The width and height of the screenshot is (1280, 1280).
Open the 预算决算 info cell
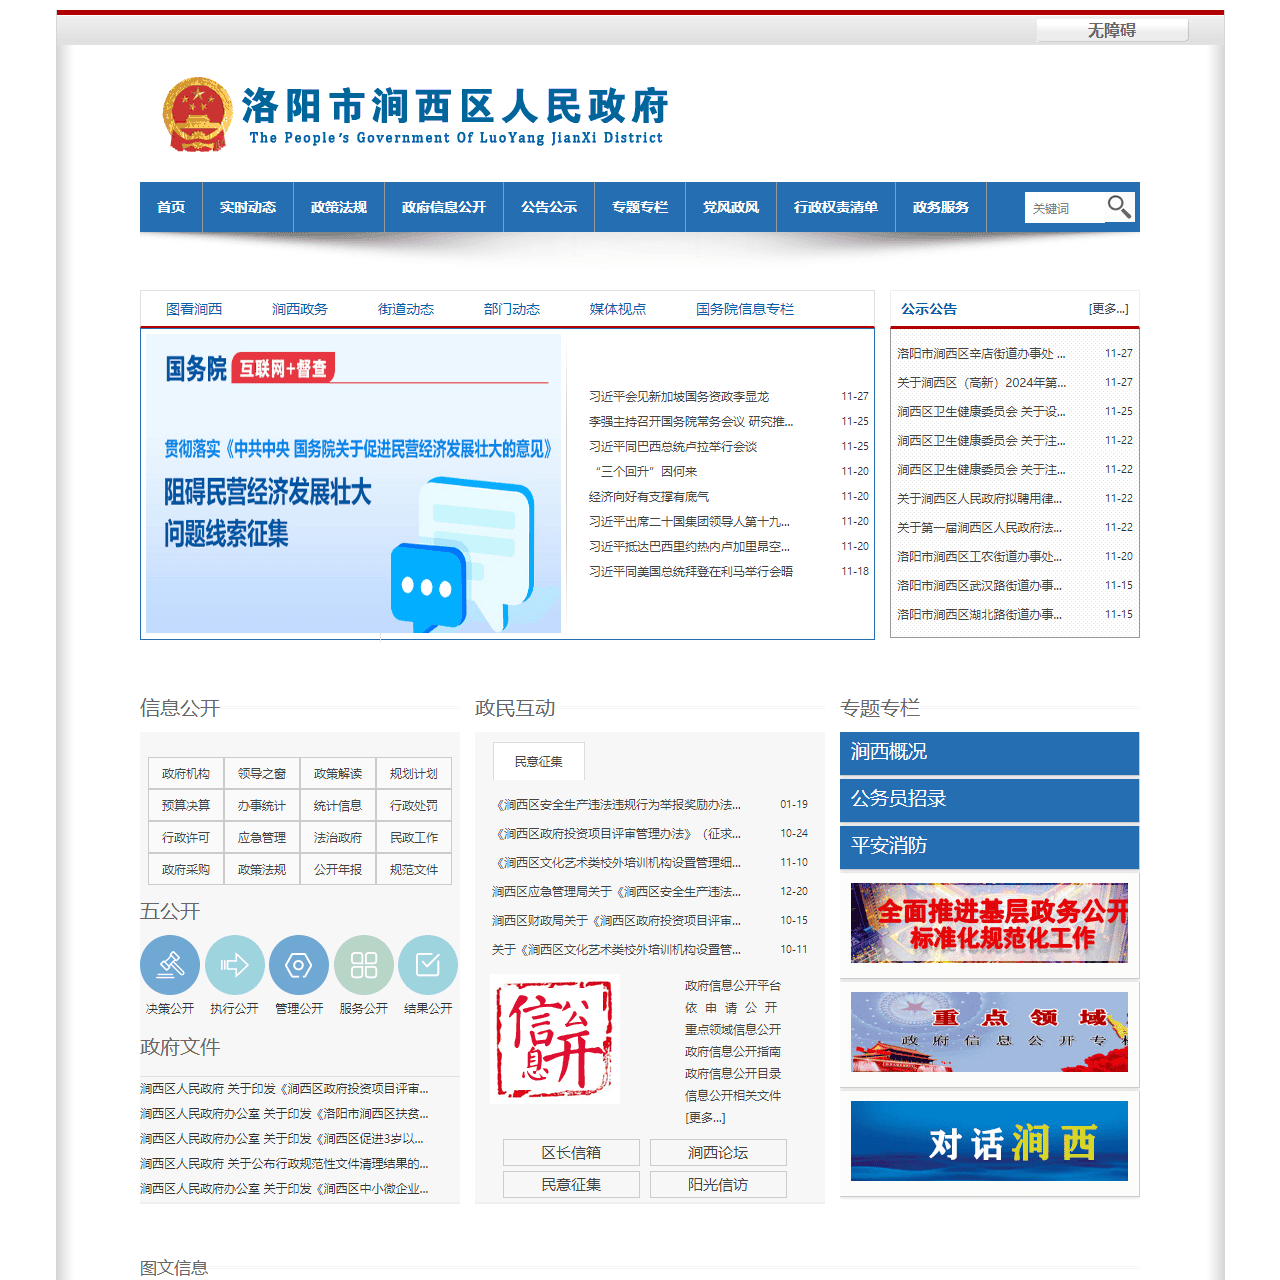(x=186, y=806)
